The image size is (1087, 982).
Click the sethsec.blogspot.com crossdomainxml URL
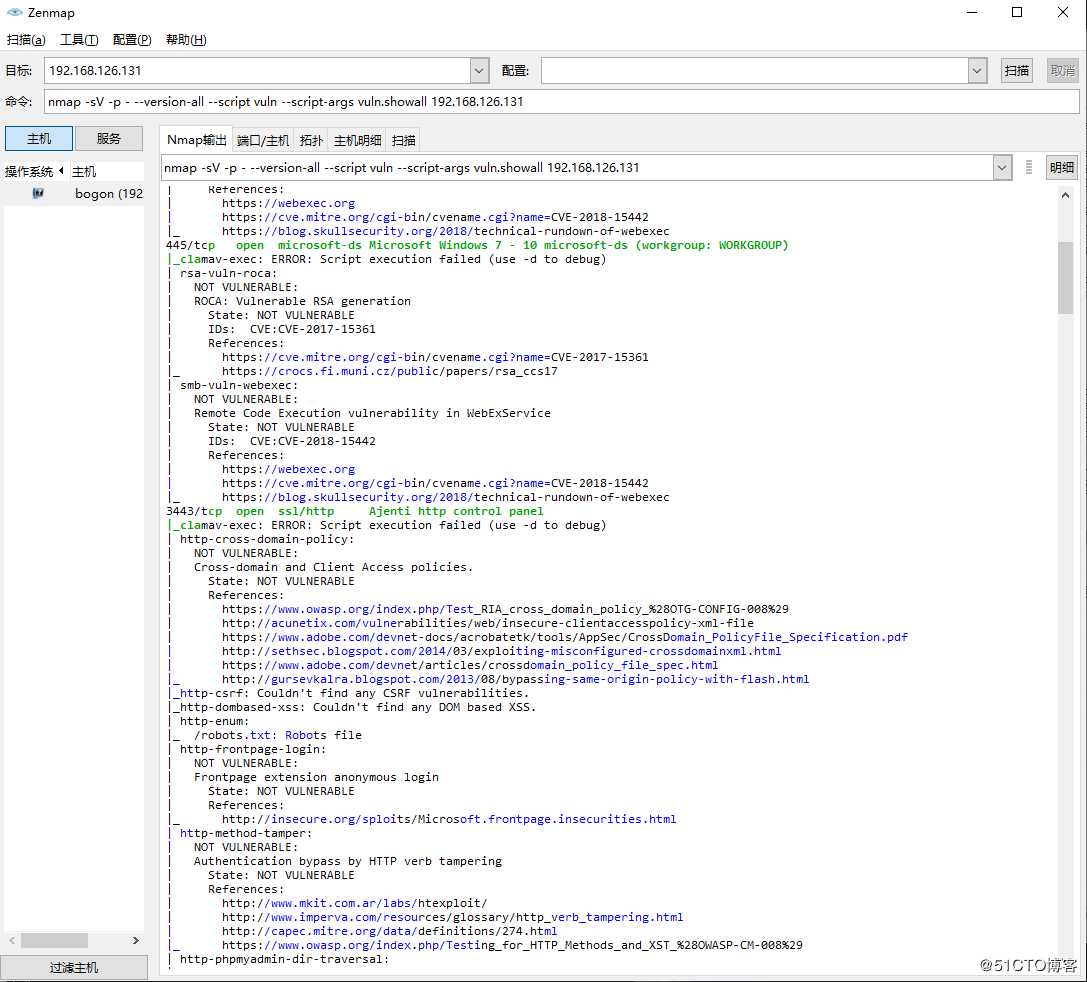(501, 651)
